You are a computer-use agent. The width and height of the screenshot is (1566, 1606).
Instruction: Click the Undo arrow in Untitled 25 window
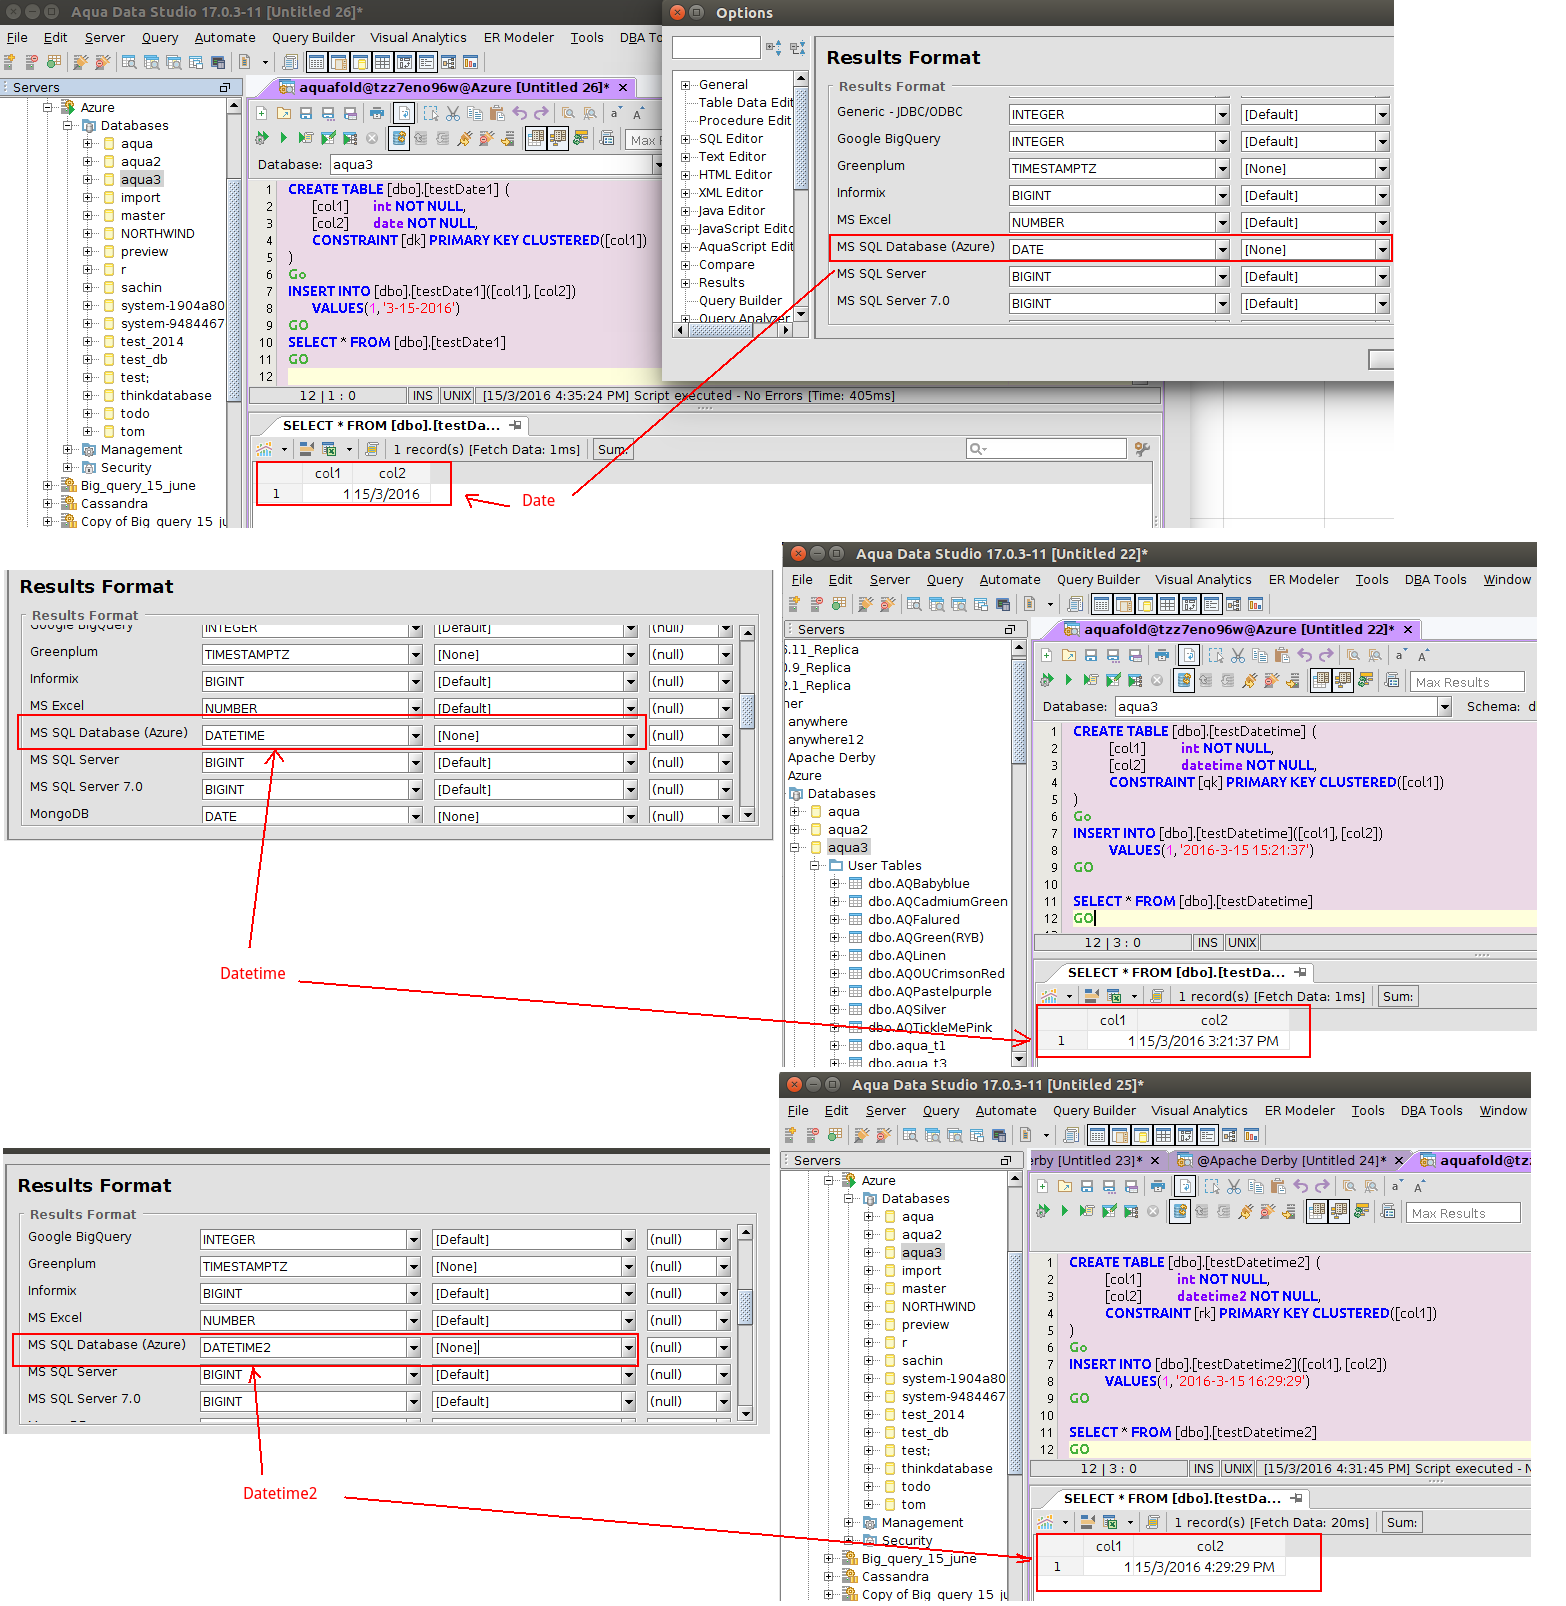pos(1300,1186)
